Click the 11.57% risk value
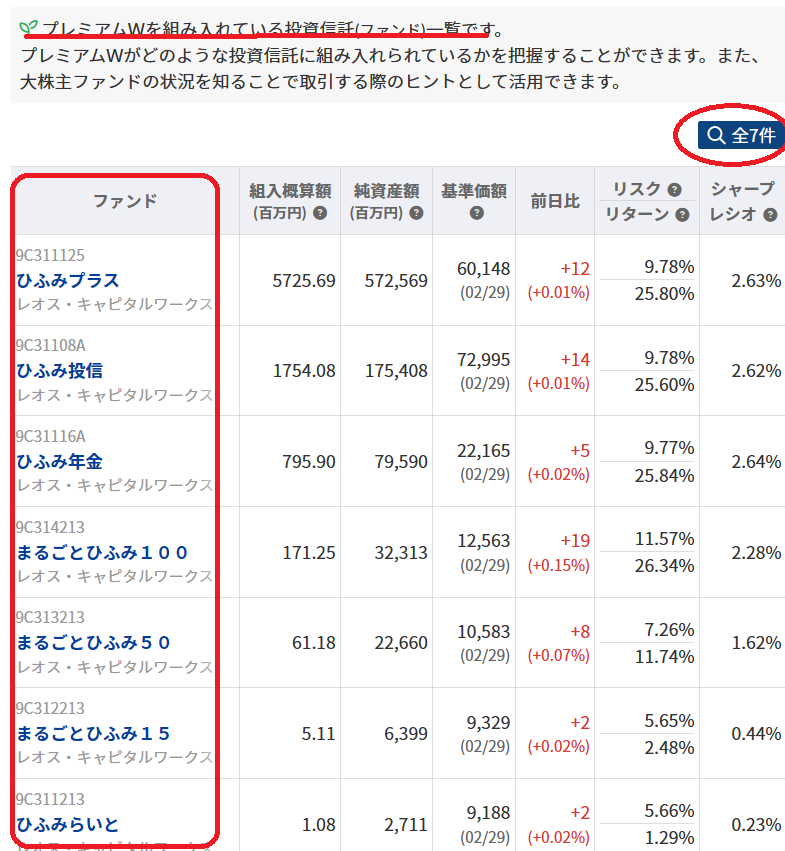The height and width of the screenshot is (851, 785). click(x=664, y=539)
